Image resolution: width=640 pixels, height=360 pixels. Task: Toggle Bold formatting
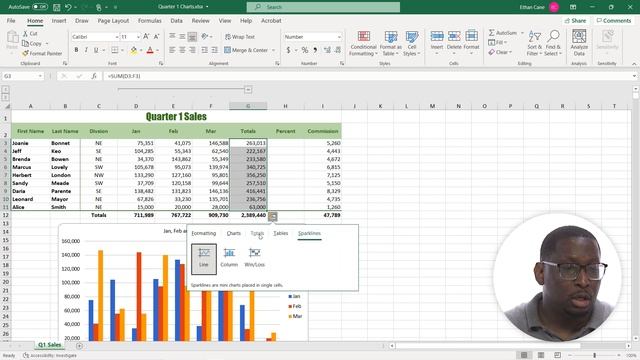pos(76,50)
